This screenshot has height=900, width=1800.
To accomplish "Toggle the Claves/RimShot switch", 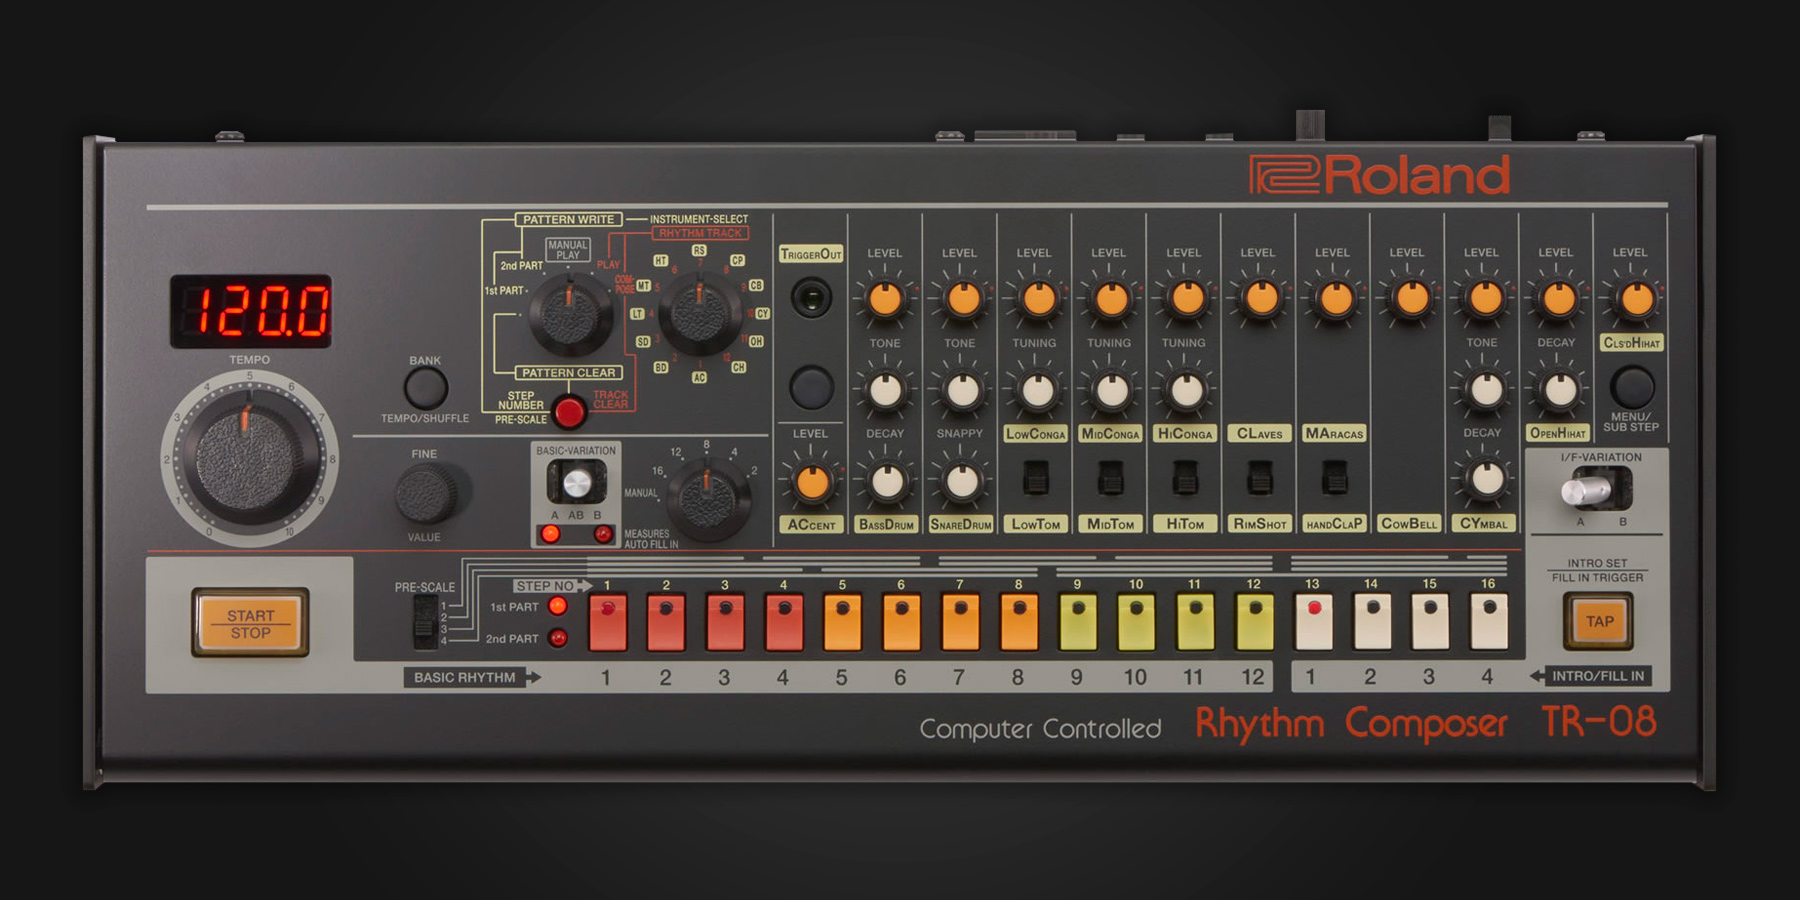I will click(1260, 478).
